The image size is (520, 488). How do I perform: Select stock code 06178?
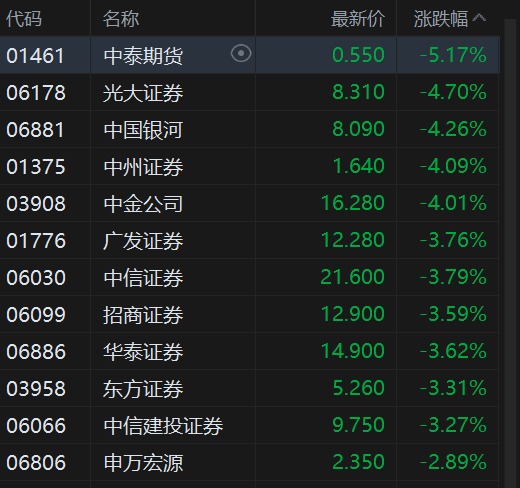tap(36, 93)
